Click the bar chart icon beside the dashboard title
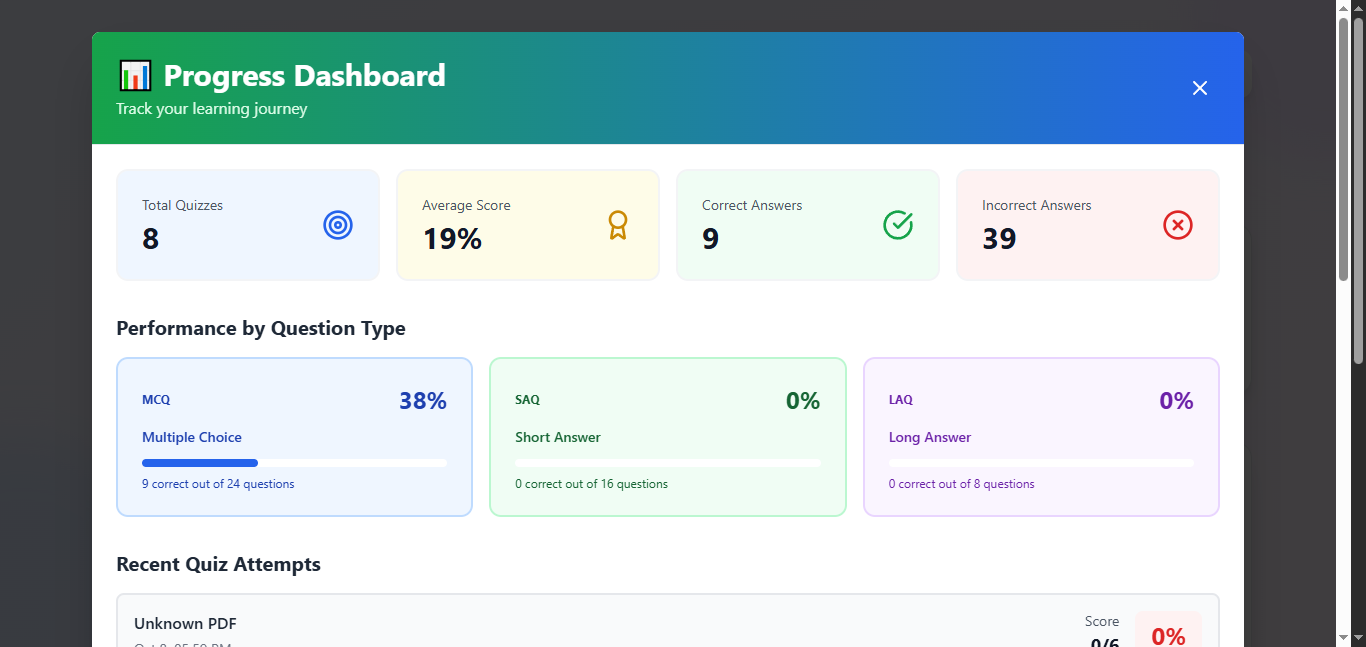Viewport: 1366px width, 647px height. coord(135,76)
